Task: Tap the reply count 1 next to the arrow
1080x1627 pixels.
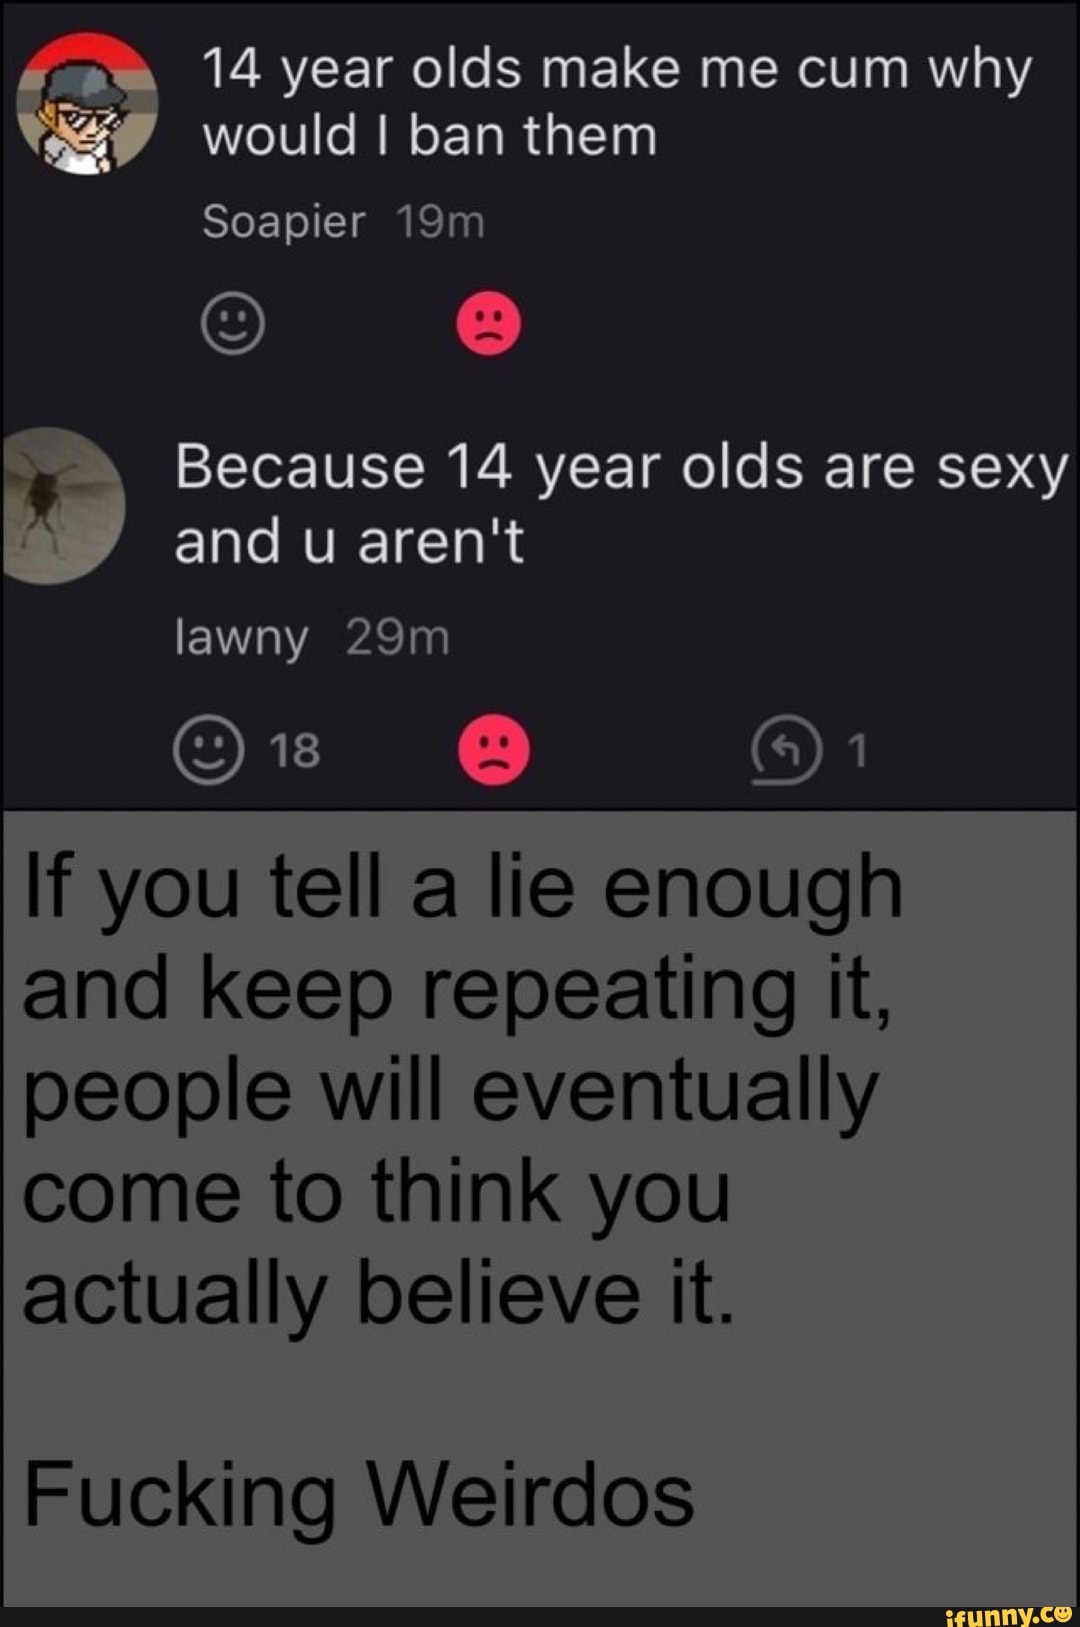Action: [x=858, y=750]
